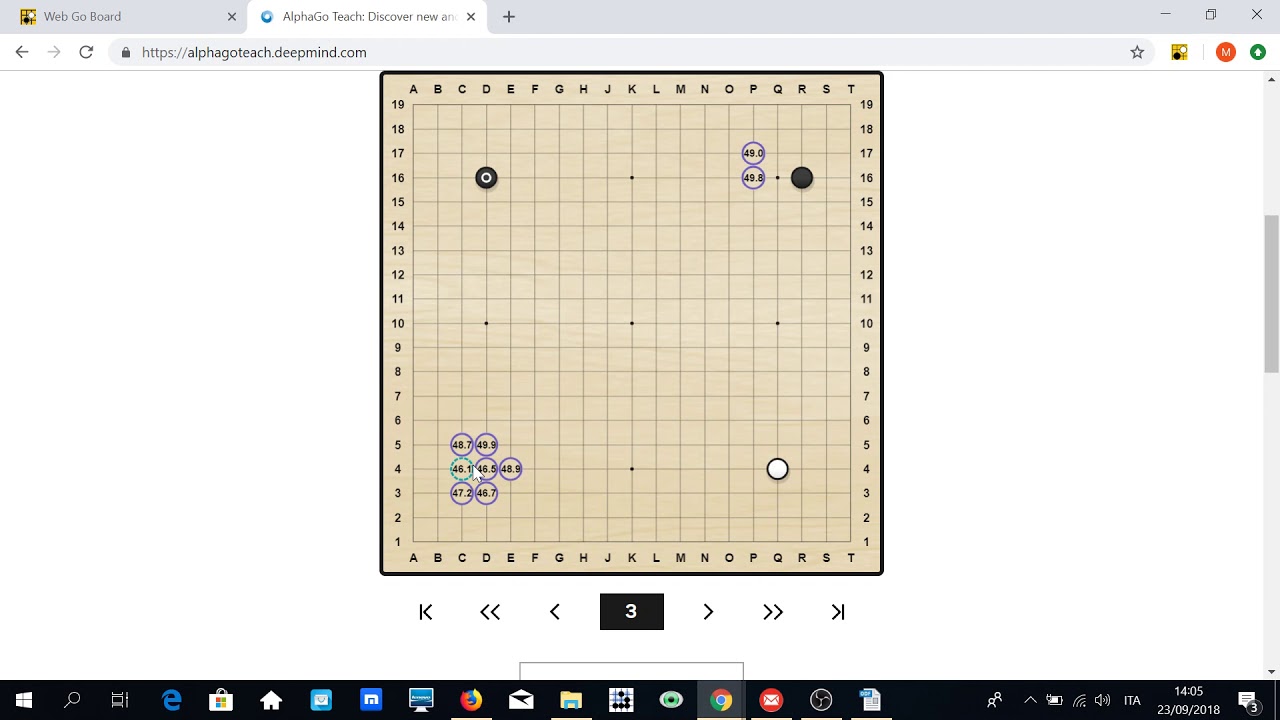Click the scrollbar down arrow

[x=1272, y=671]
